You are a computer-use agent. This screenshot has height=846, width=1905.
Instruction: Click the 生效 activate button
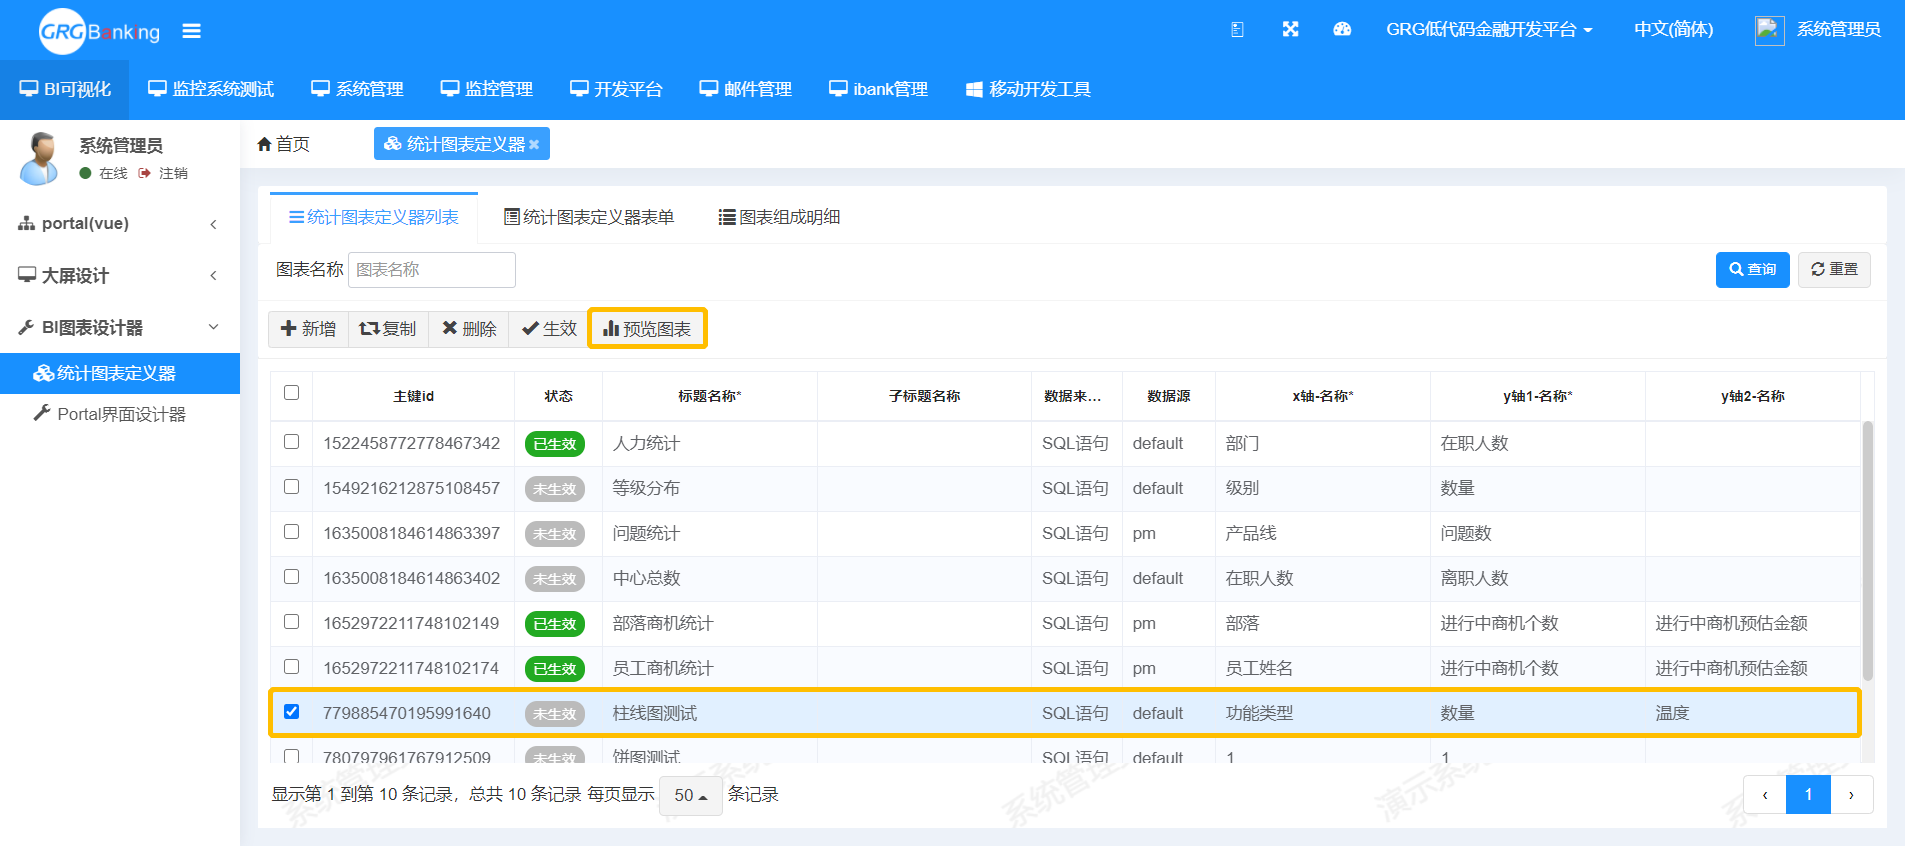549,329
